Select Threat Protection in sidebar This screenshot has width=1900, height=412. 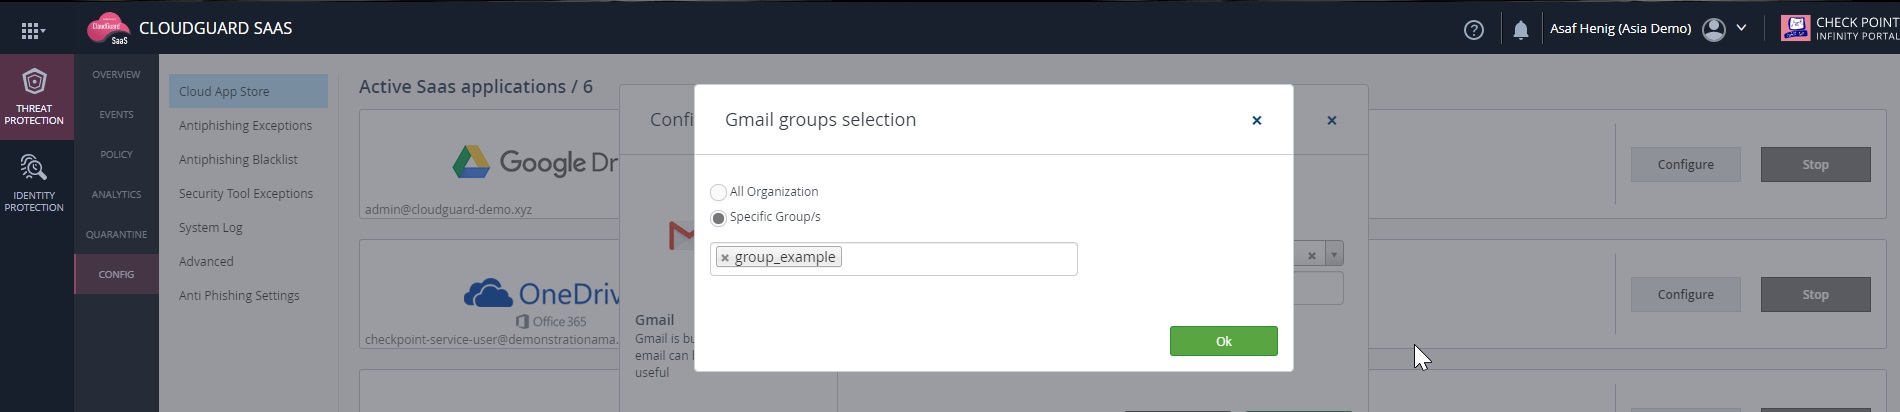[x=34, y=97]
